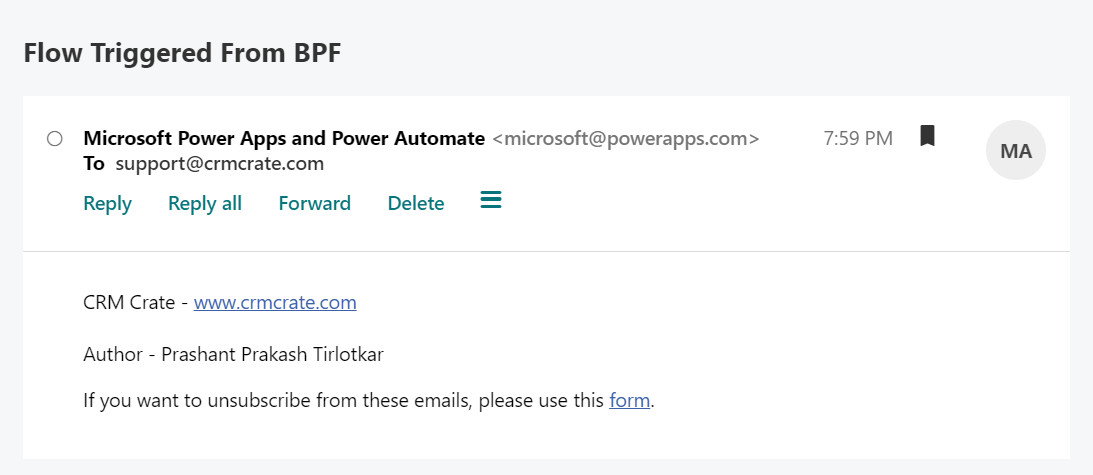Open the www.crmcrate.com link
This screenshot has width=1093, height=475.
(275, 302)
